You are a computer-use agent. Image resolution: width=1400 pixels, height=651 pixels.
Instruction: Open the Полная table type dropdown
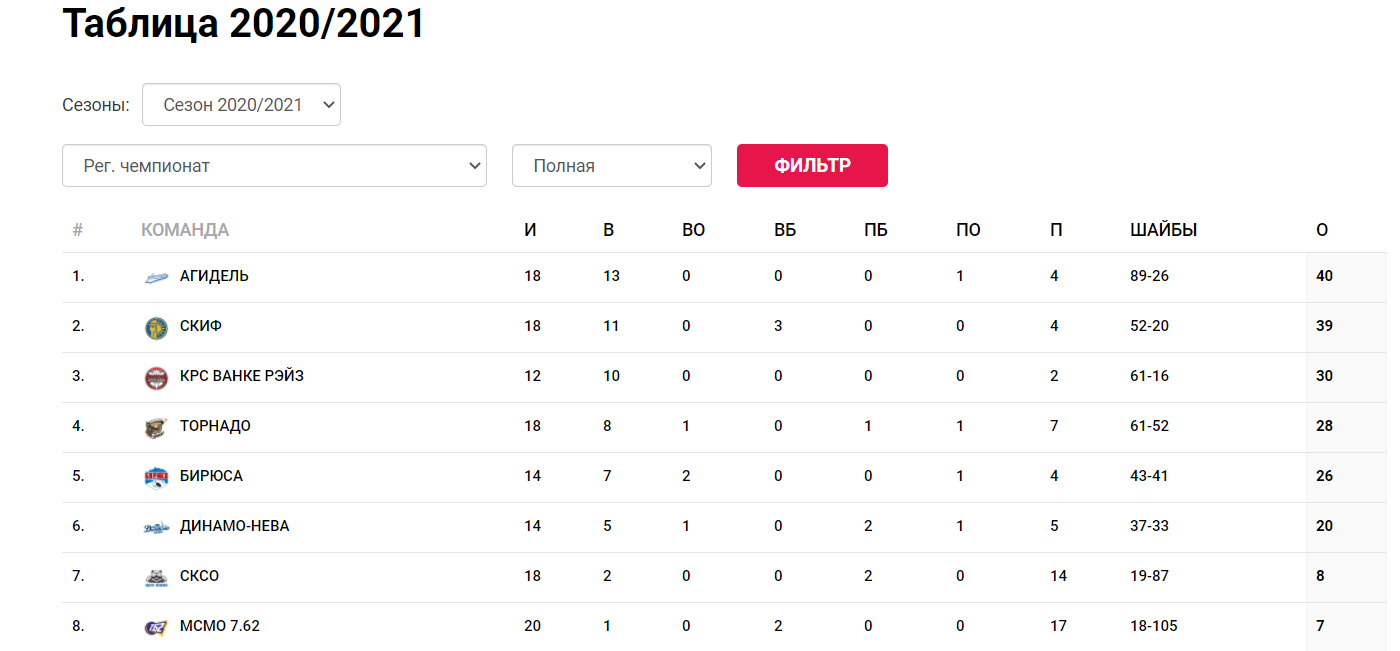click(612, 166)
